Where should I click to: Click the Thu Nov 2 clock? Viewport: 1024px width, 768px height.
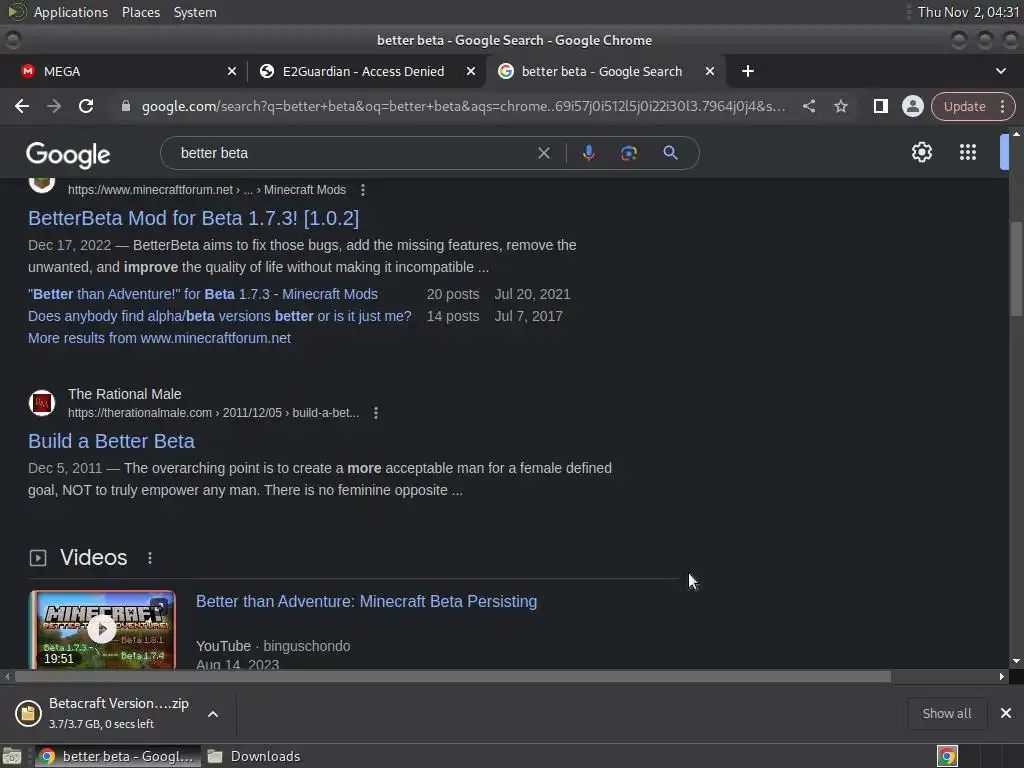tap(968, 12)
